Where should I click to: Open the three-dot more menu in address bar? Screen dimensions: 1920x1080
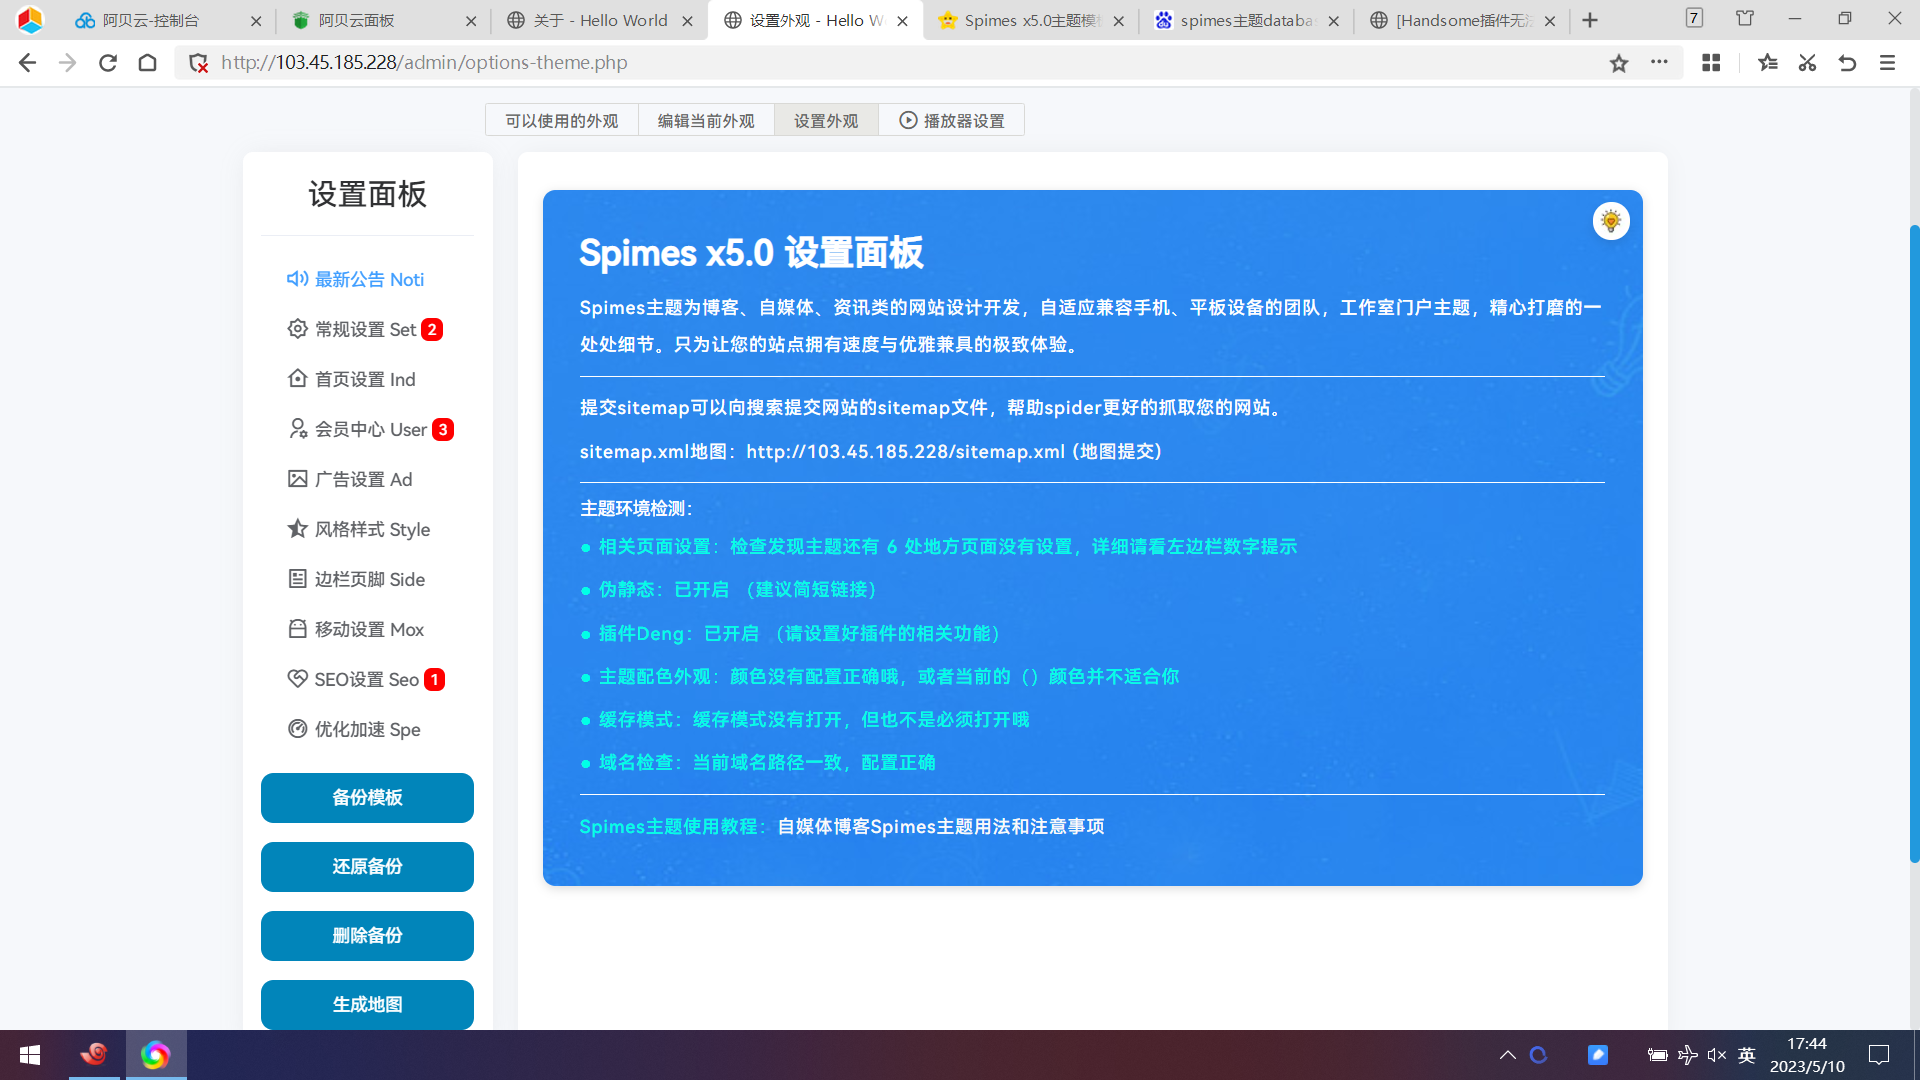(1659, 62)
